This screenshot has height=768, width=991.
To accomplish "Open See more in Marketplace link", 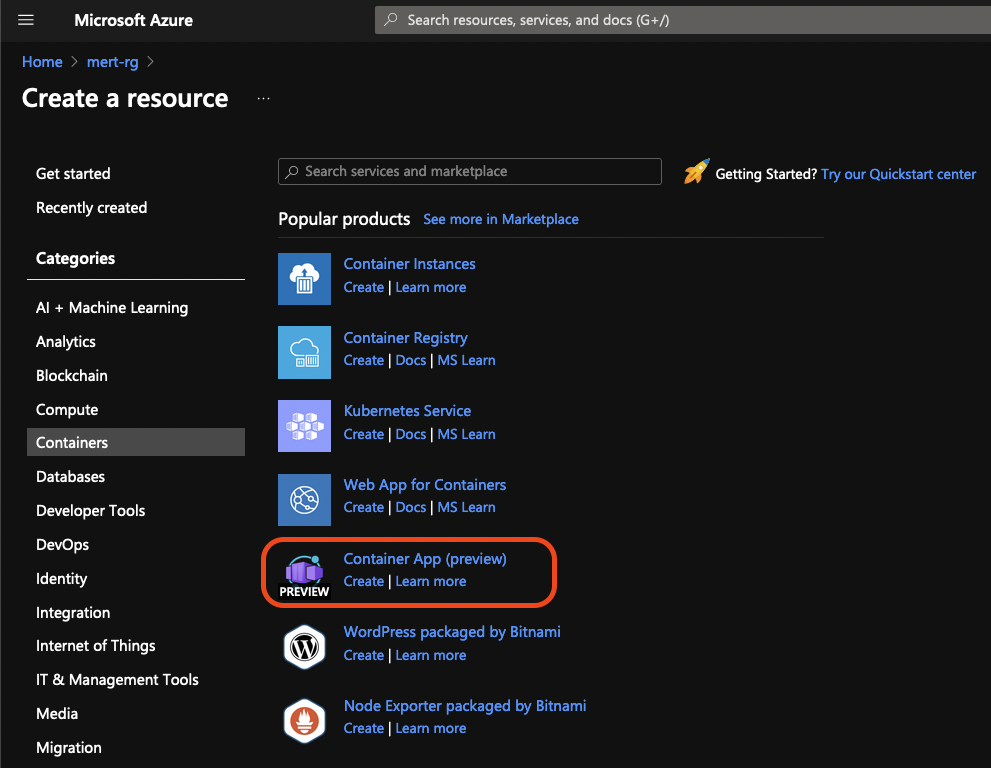I will point(501,219).
